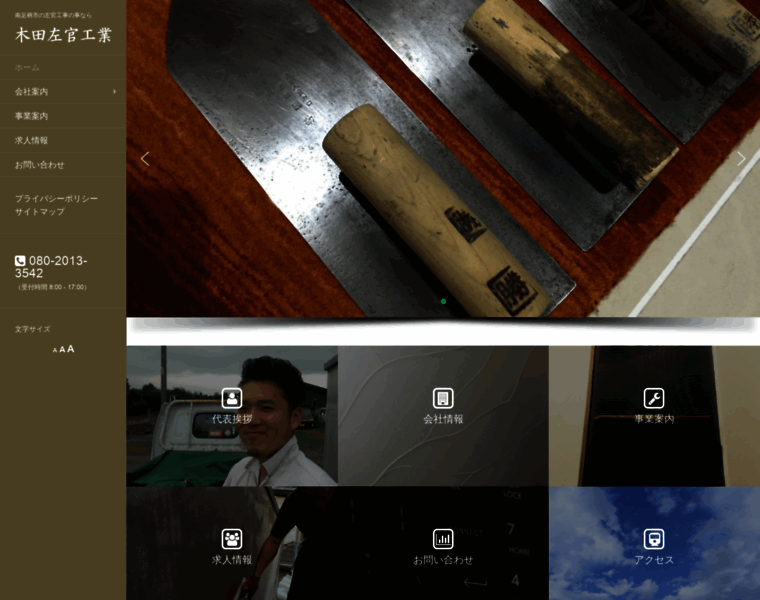Click the 代表挨拶 person icon
Screen dimensions: 760x600
[x=232, y=398]
